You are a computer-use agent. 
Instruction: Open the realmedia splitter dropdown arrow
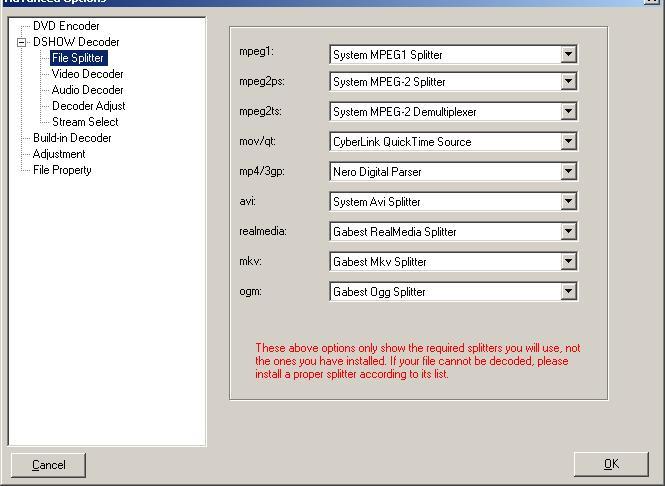point(568,232)
